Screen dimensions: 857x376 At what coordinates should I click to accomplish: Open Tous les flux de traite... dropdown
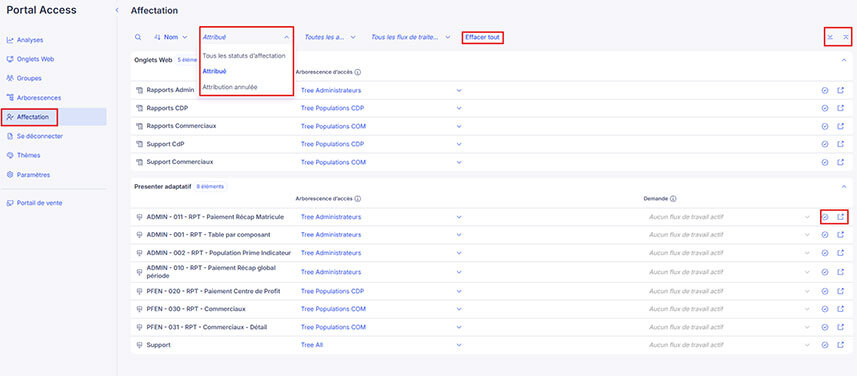tap(410, 37)
